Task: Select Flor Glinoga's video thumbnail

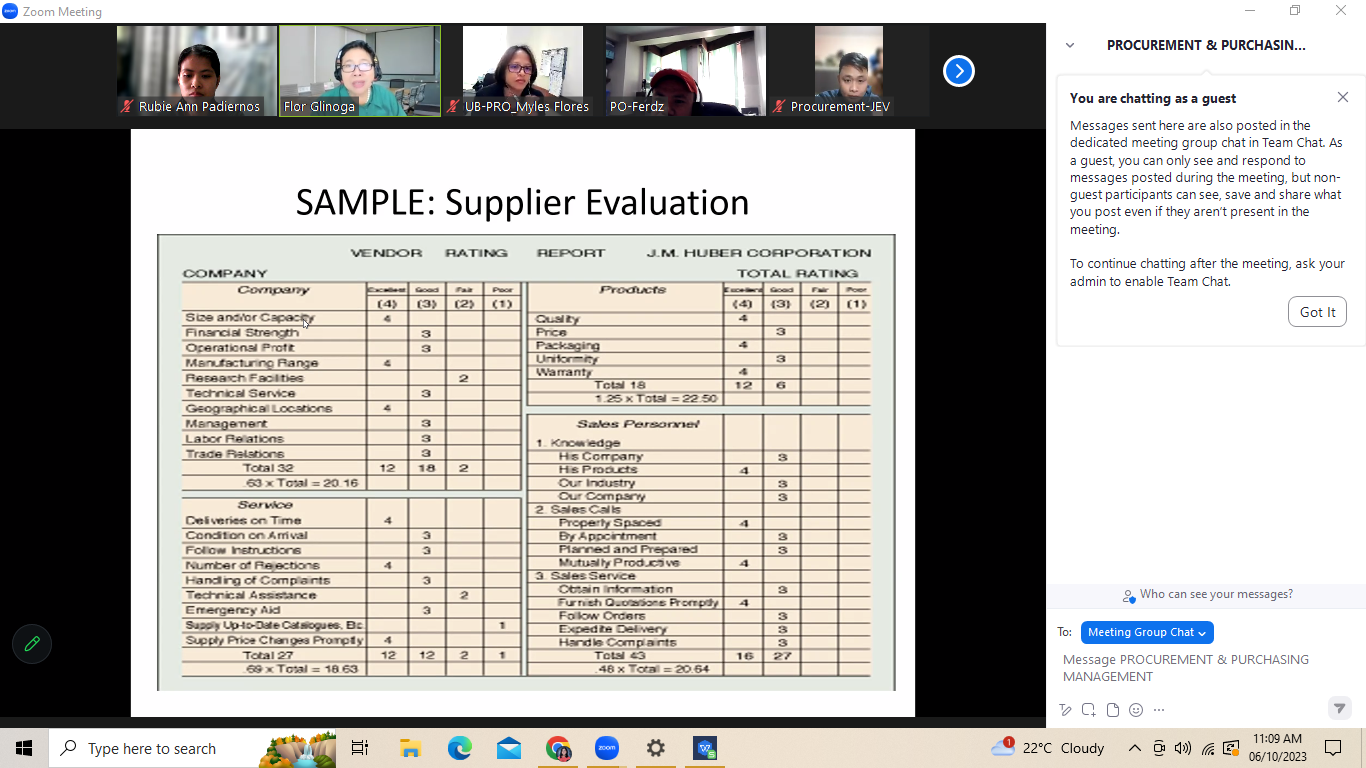Action: pyautogui.click(x=359, y=70)
